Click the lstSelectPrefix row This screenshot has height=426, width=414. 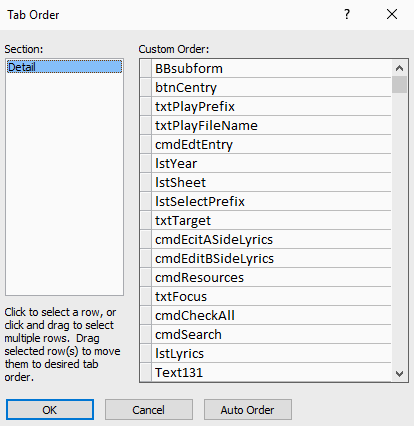(x=271, y=201)
